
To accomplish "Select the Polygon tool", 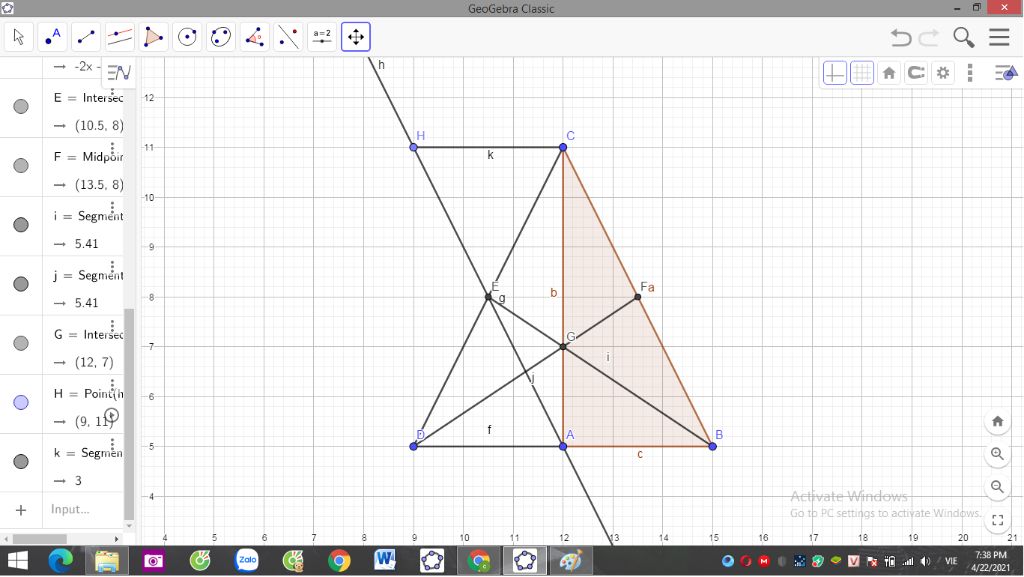I will [x=153, y=37].
